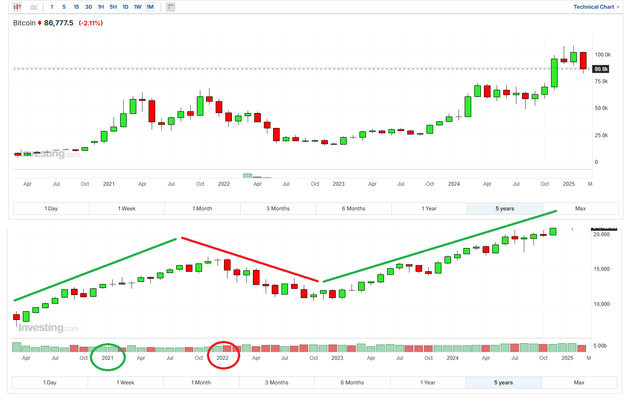Click the 2025 date label on bottom chart
This screenshot has width=640, height=401.
tap(567, 358)
